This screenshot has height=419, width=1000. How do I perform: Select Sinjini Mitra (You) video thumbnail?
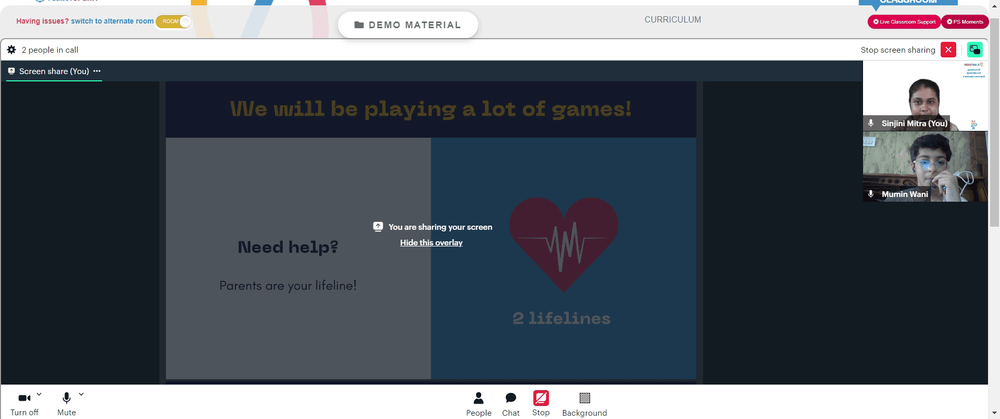[925, 96]
